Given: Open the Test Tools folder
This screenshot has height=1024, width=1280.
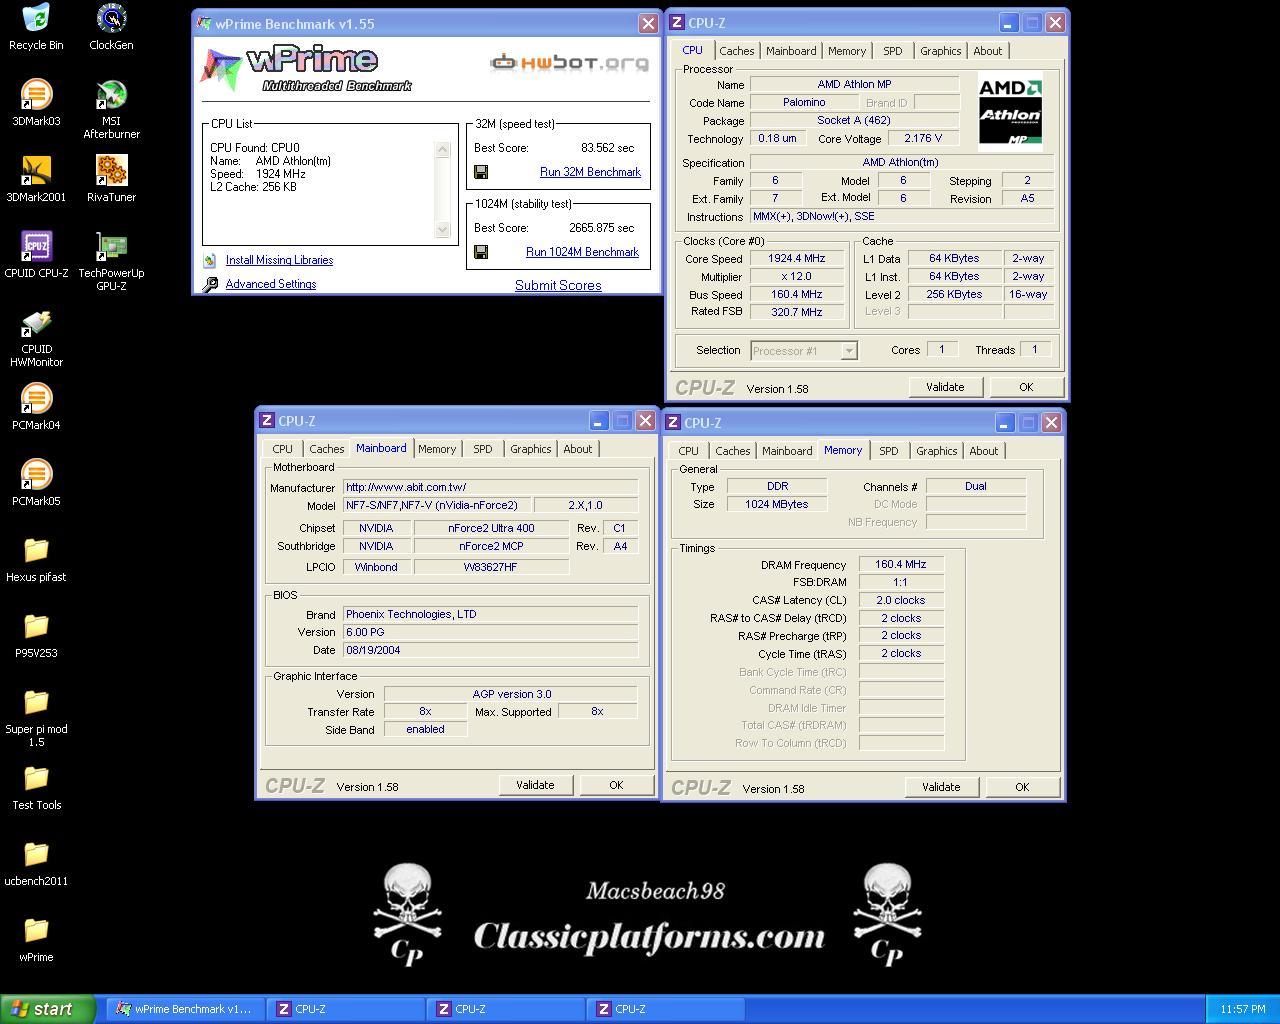Looking at the screenshot, I should (36, 787).
